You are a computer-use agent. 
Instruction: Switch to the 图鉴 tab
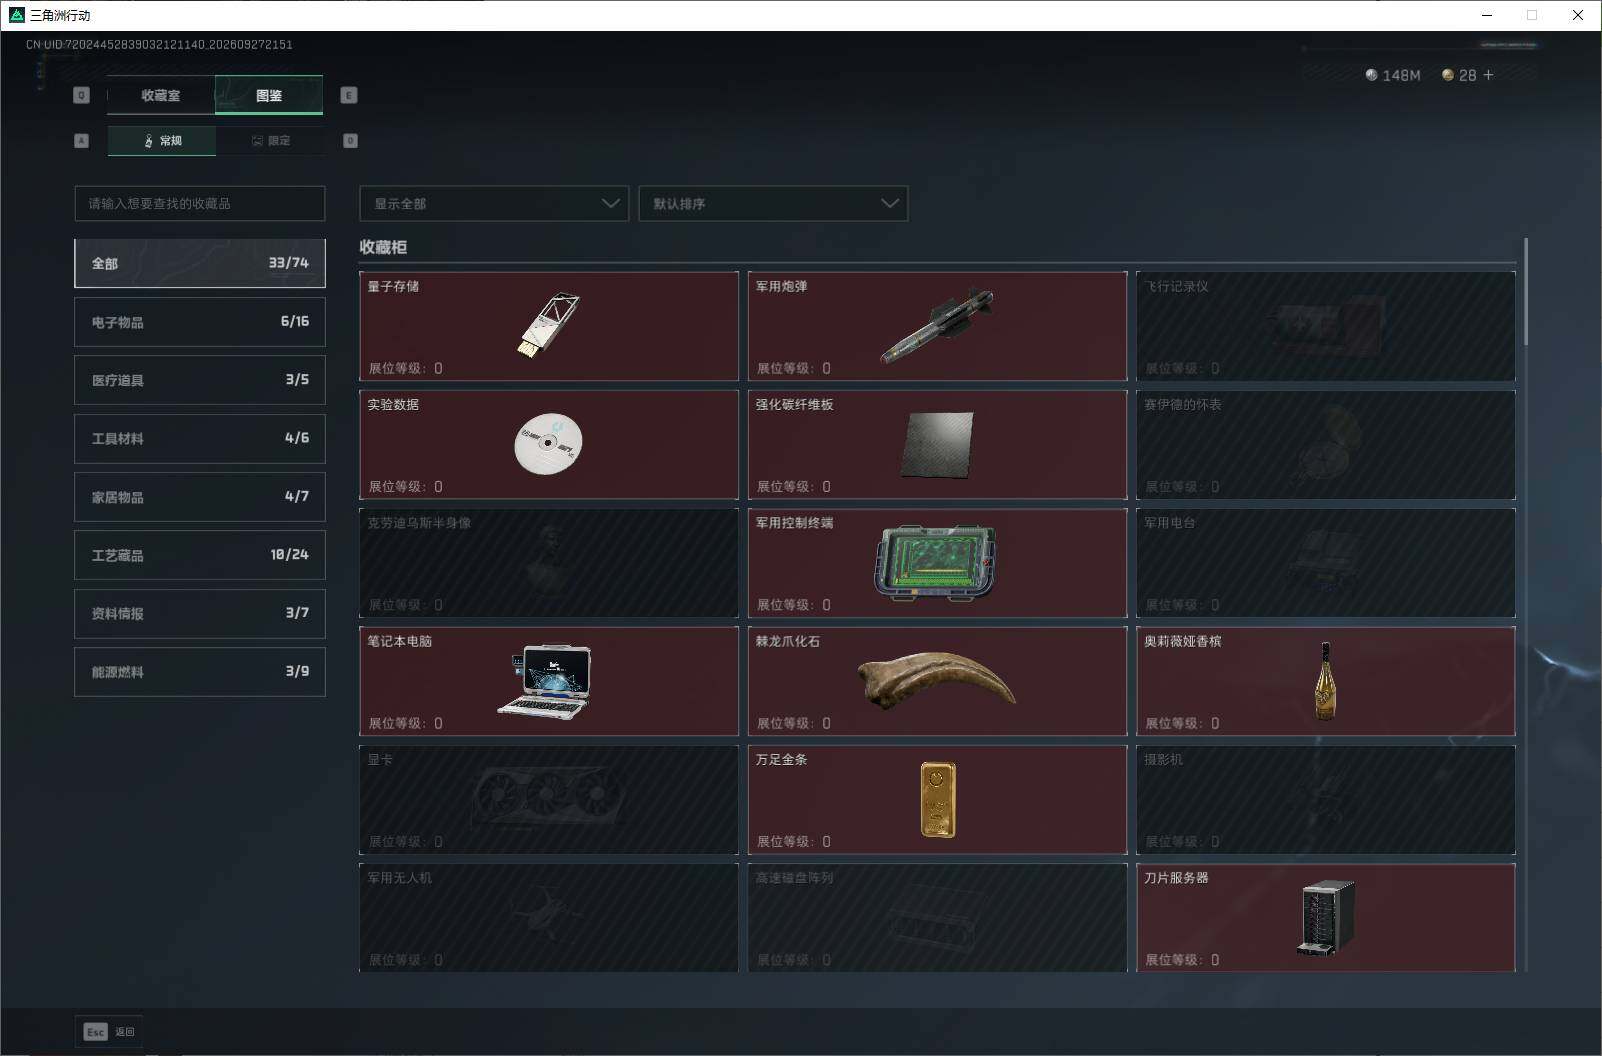(269, 95)
